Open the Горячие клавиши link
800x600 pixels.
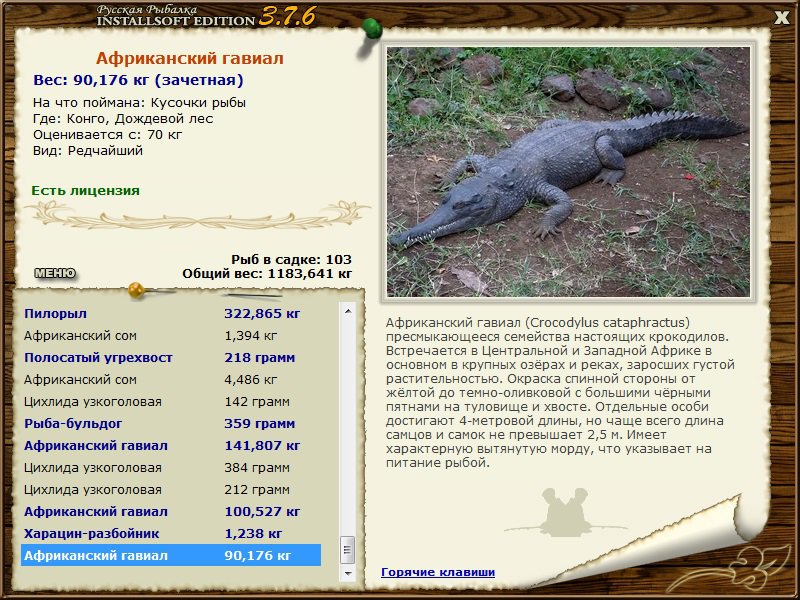(x=438, y=572)
